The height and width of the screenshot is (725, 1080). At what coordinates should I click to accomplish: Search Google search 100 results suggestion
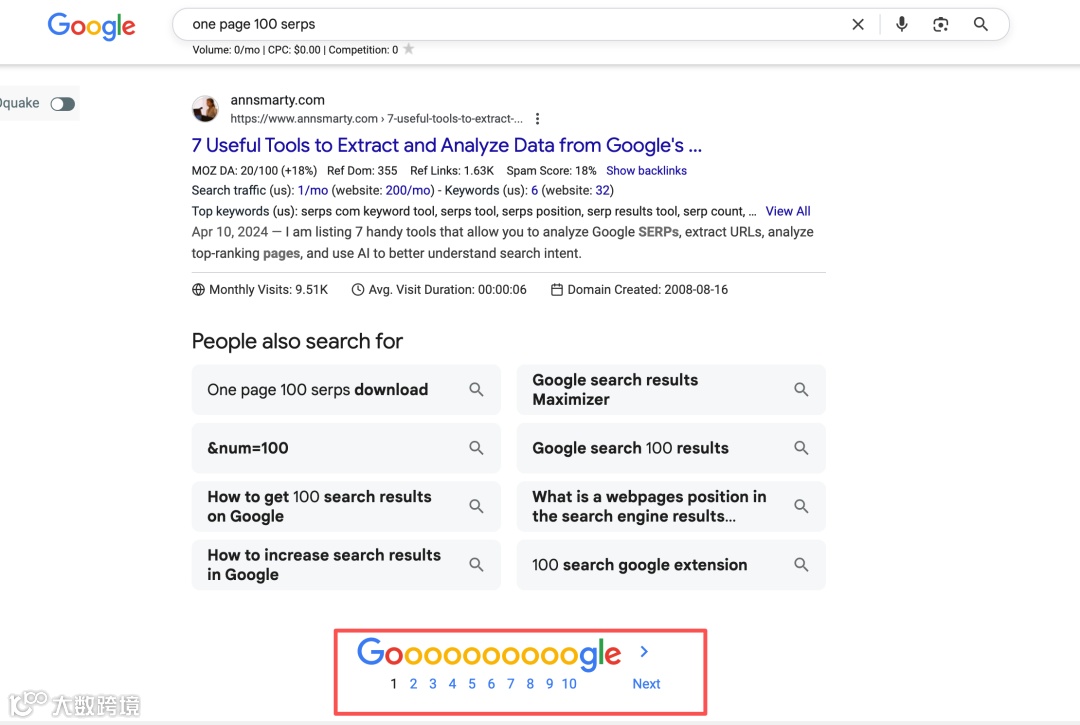click(x=671, y=448)
